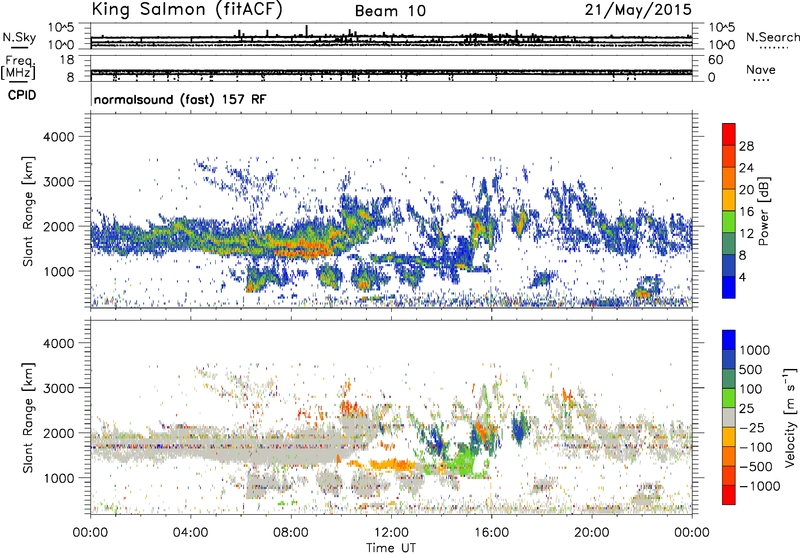The width and height of the screenshot is (800, 554).
Task: Click the red top segment of Power colorbar
Action: (729, 134)
